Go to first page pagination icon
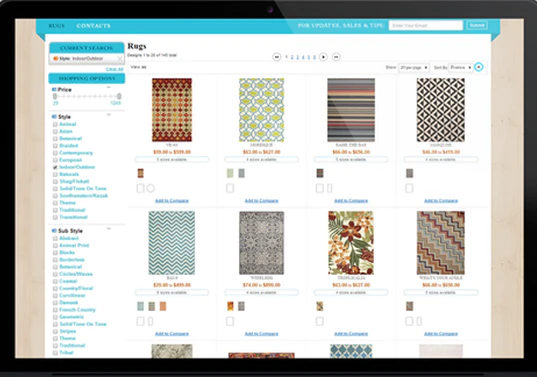 pyautogui.click(x=277, y=57)
